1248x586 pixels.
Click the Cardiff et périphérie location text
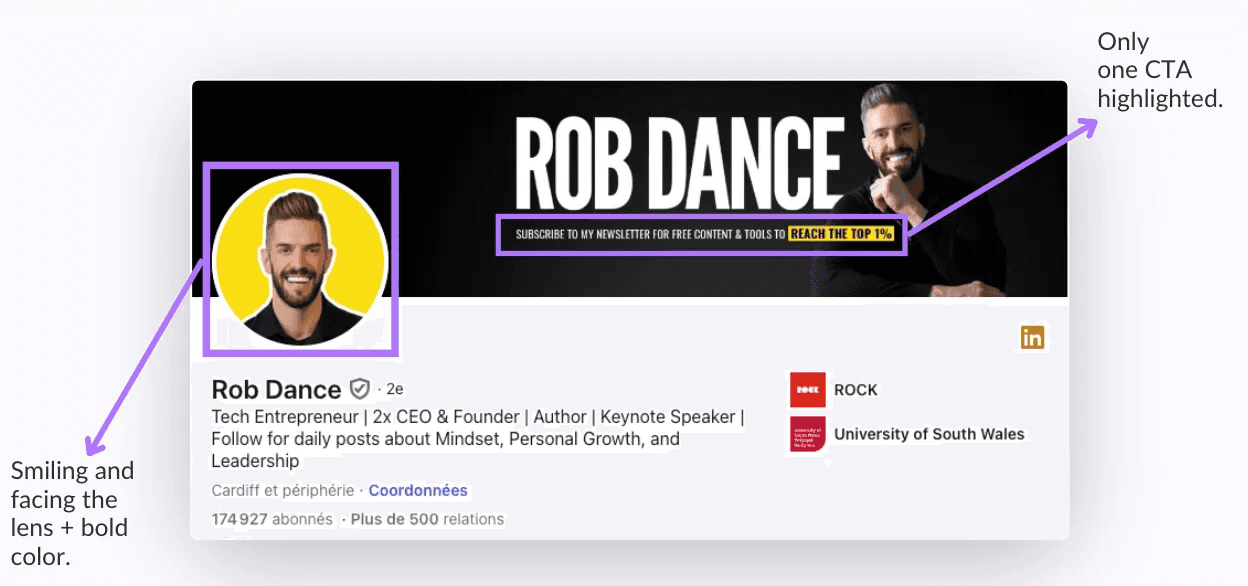[283, 491]
